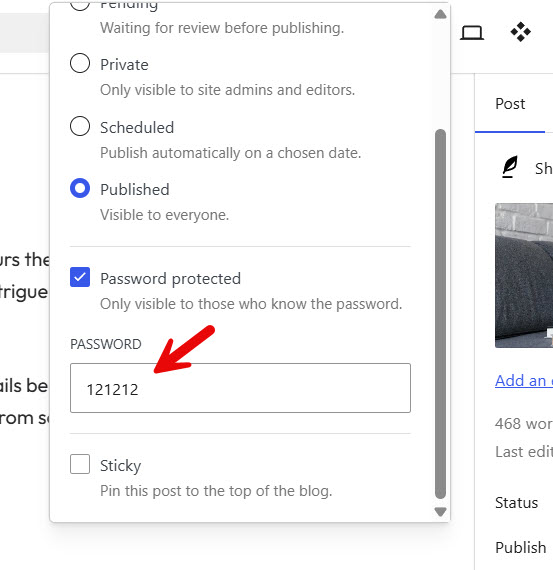Open the featured image thumbnail
Screen dimensions: 553x570
(524, 275)
